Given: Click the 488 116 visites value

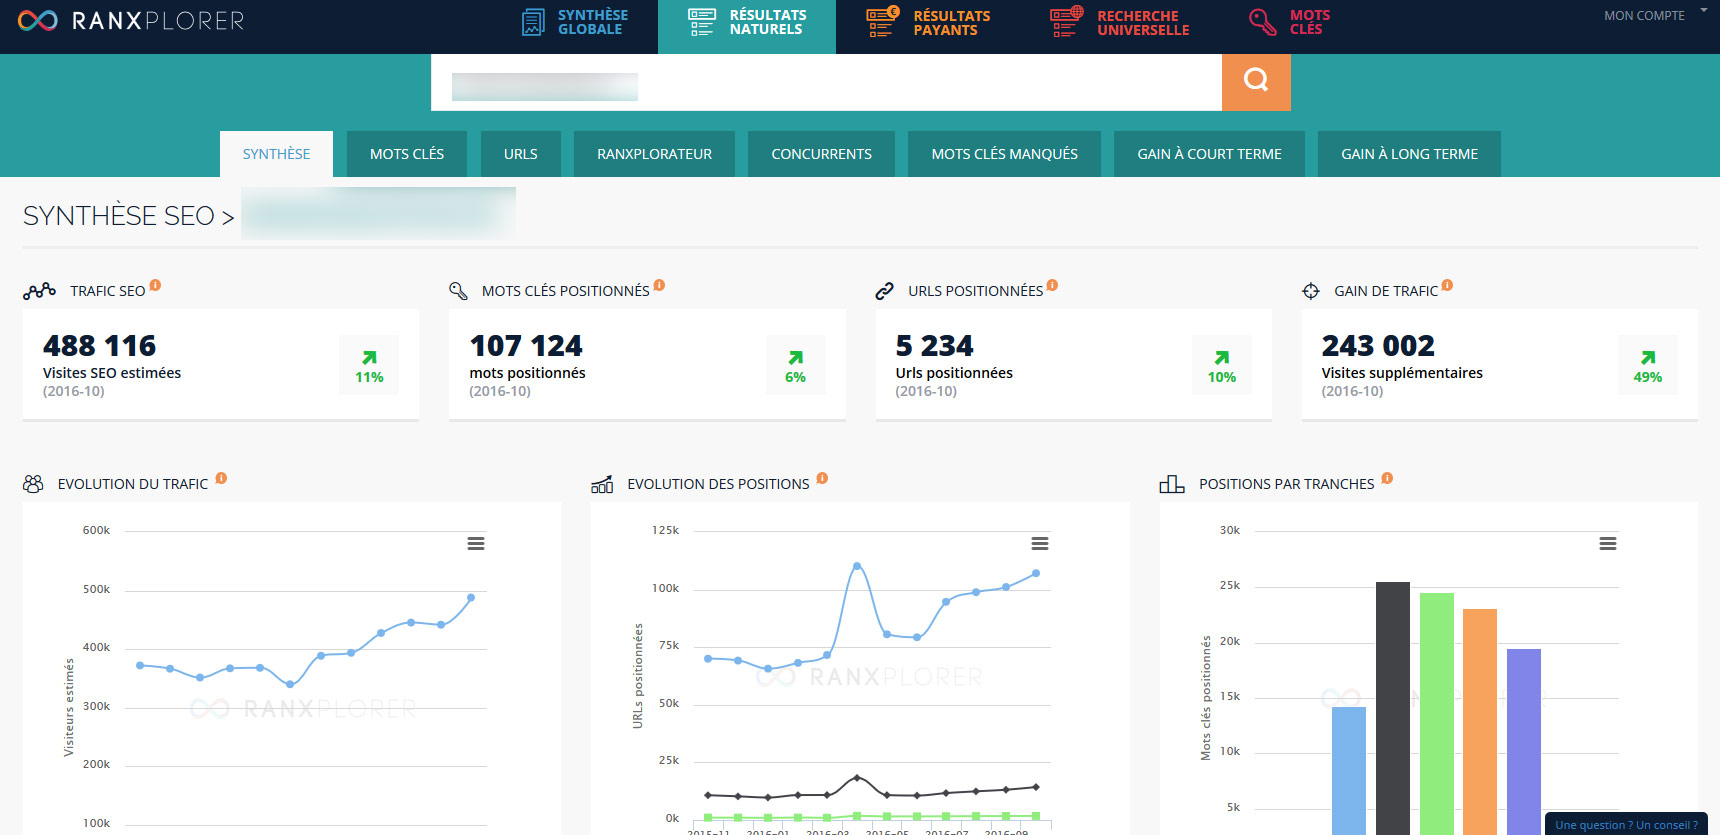Looking at the screenshot, I should tap(99, 346).
